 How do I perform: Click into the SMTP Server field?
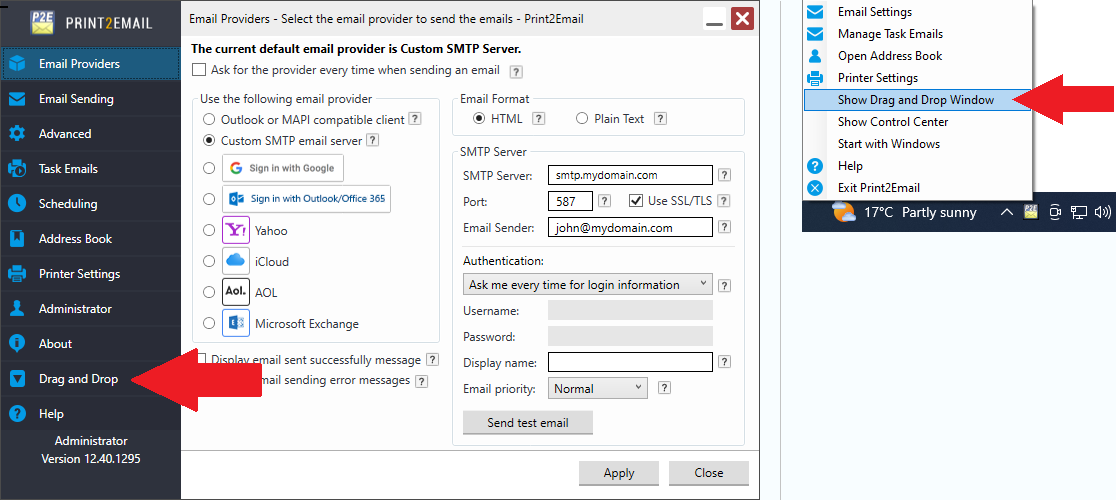click(630, 175)
